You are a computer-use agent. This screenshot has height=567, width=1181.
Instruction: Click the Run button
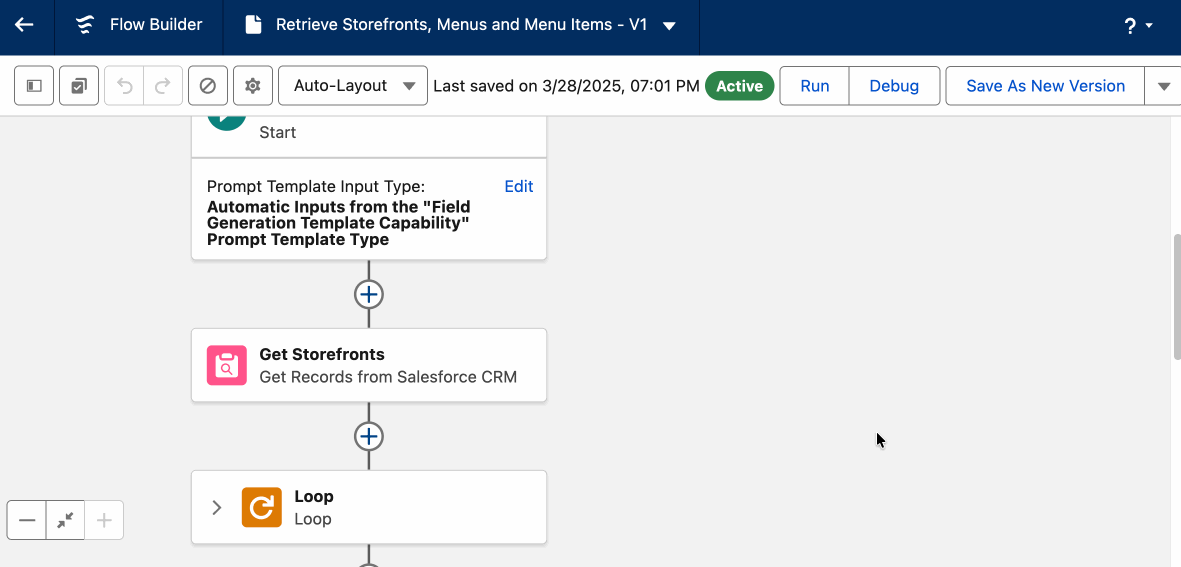[815, 86]
